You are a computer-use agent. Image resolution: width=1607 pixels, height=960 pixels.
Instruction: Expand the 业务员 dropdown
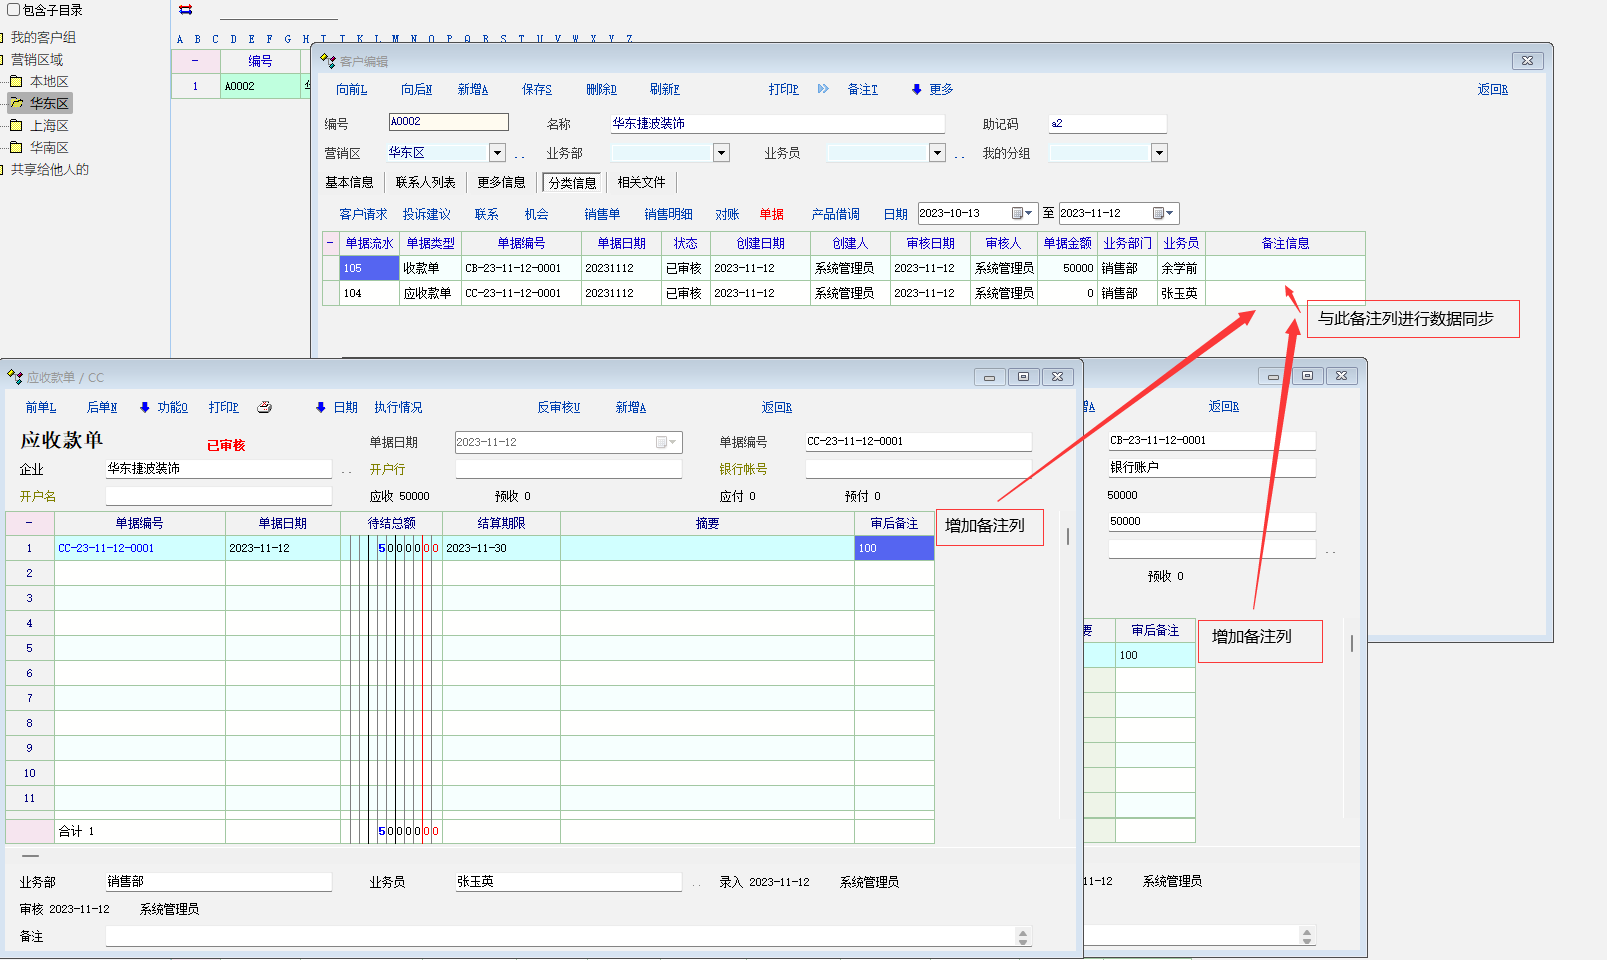pyautogui.click(x=937, y=153)
